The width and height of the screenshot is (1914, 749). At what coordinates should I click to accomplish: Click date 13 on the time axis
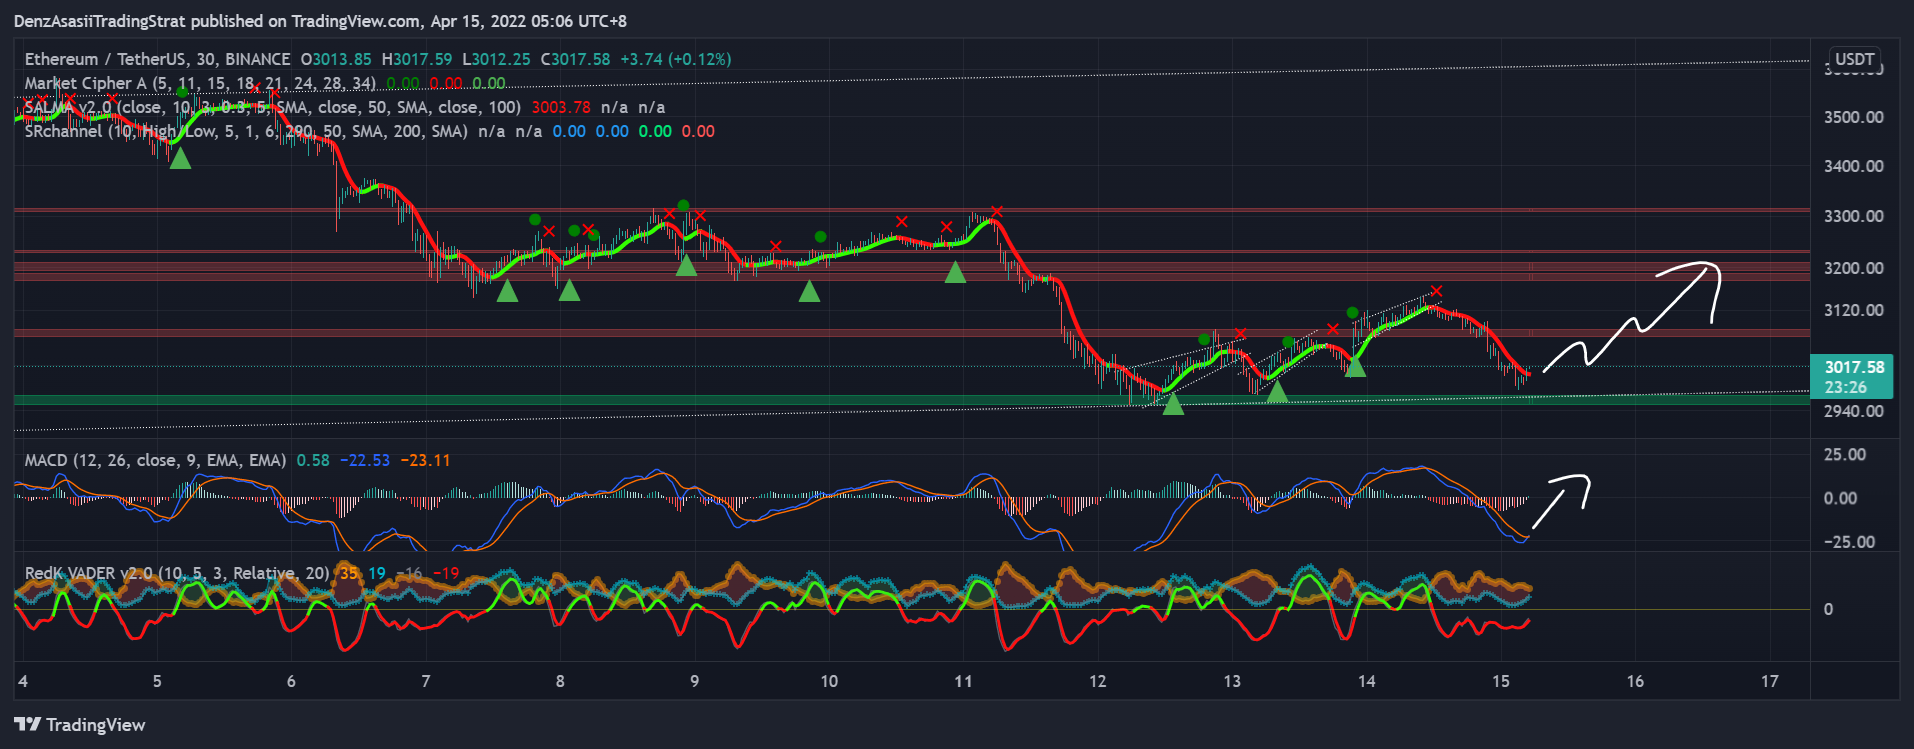pos(1232,681)
